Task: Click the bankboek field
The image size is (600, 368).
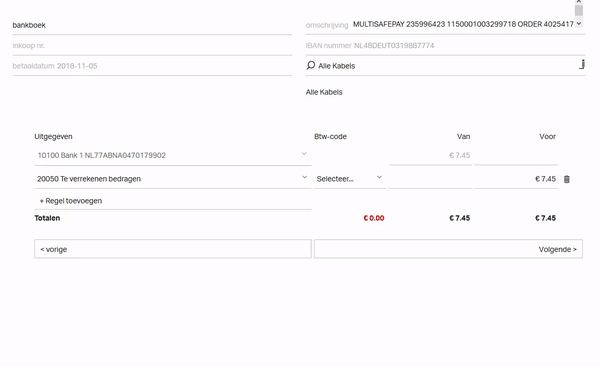Action: (x=152, y=25)
